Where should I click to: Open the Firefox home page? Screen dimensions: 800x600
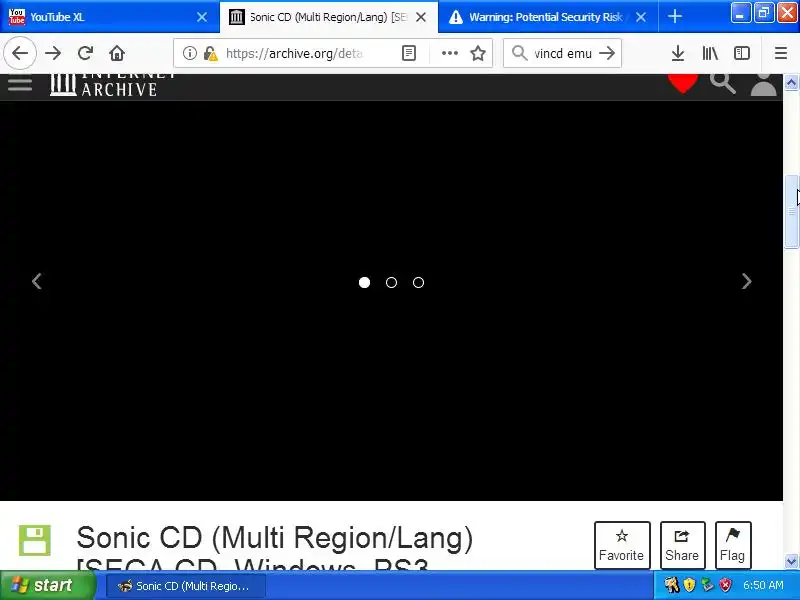click(117, 53)
